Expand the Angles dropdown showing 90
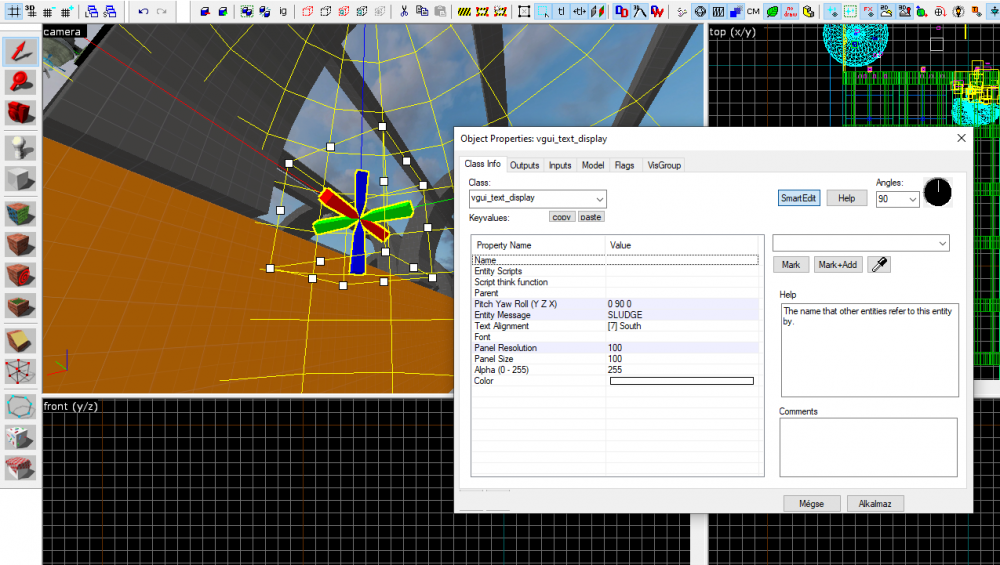Image resolution: width=1000 pixels, height=565 pixels. pos(897,199)
